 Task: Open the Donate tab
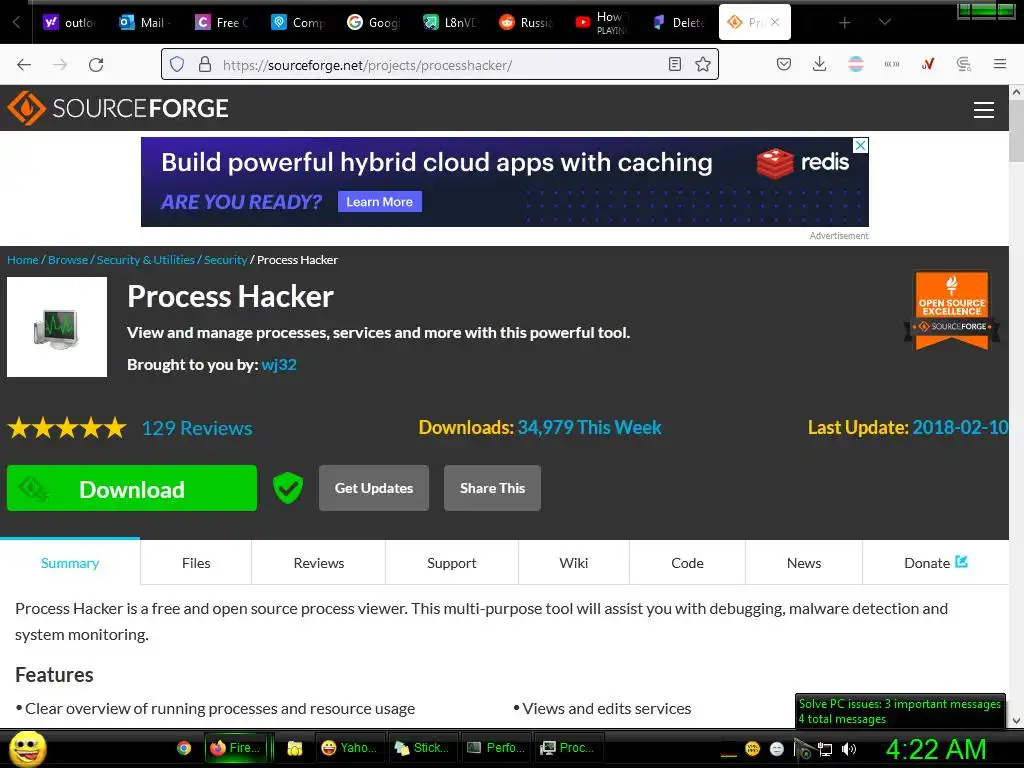pos(936,563)
